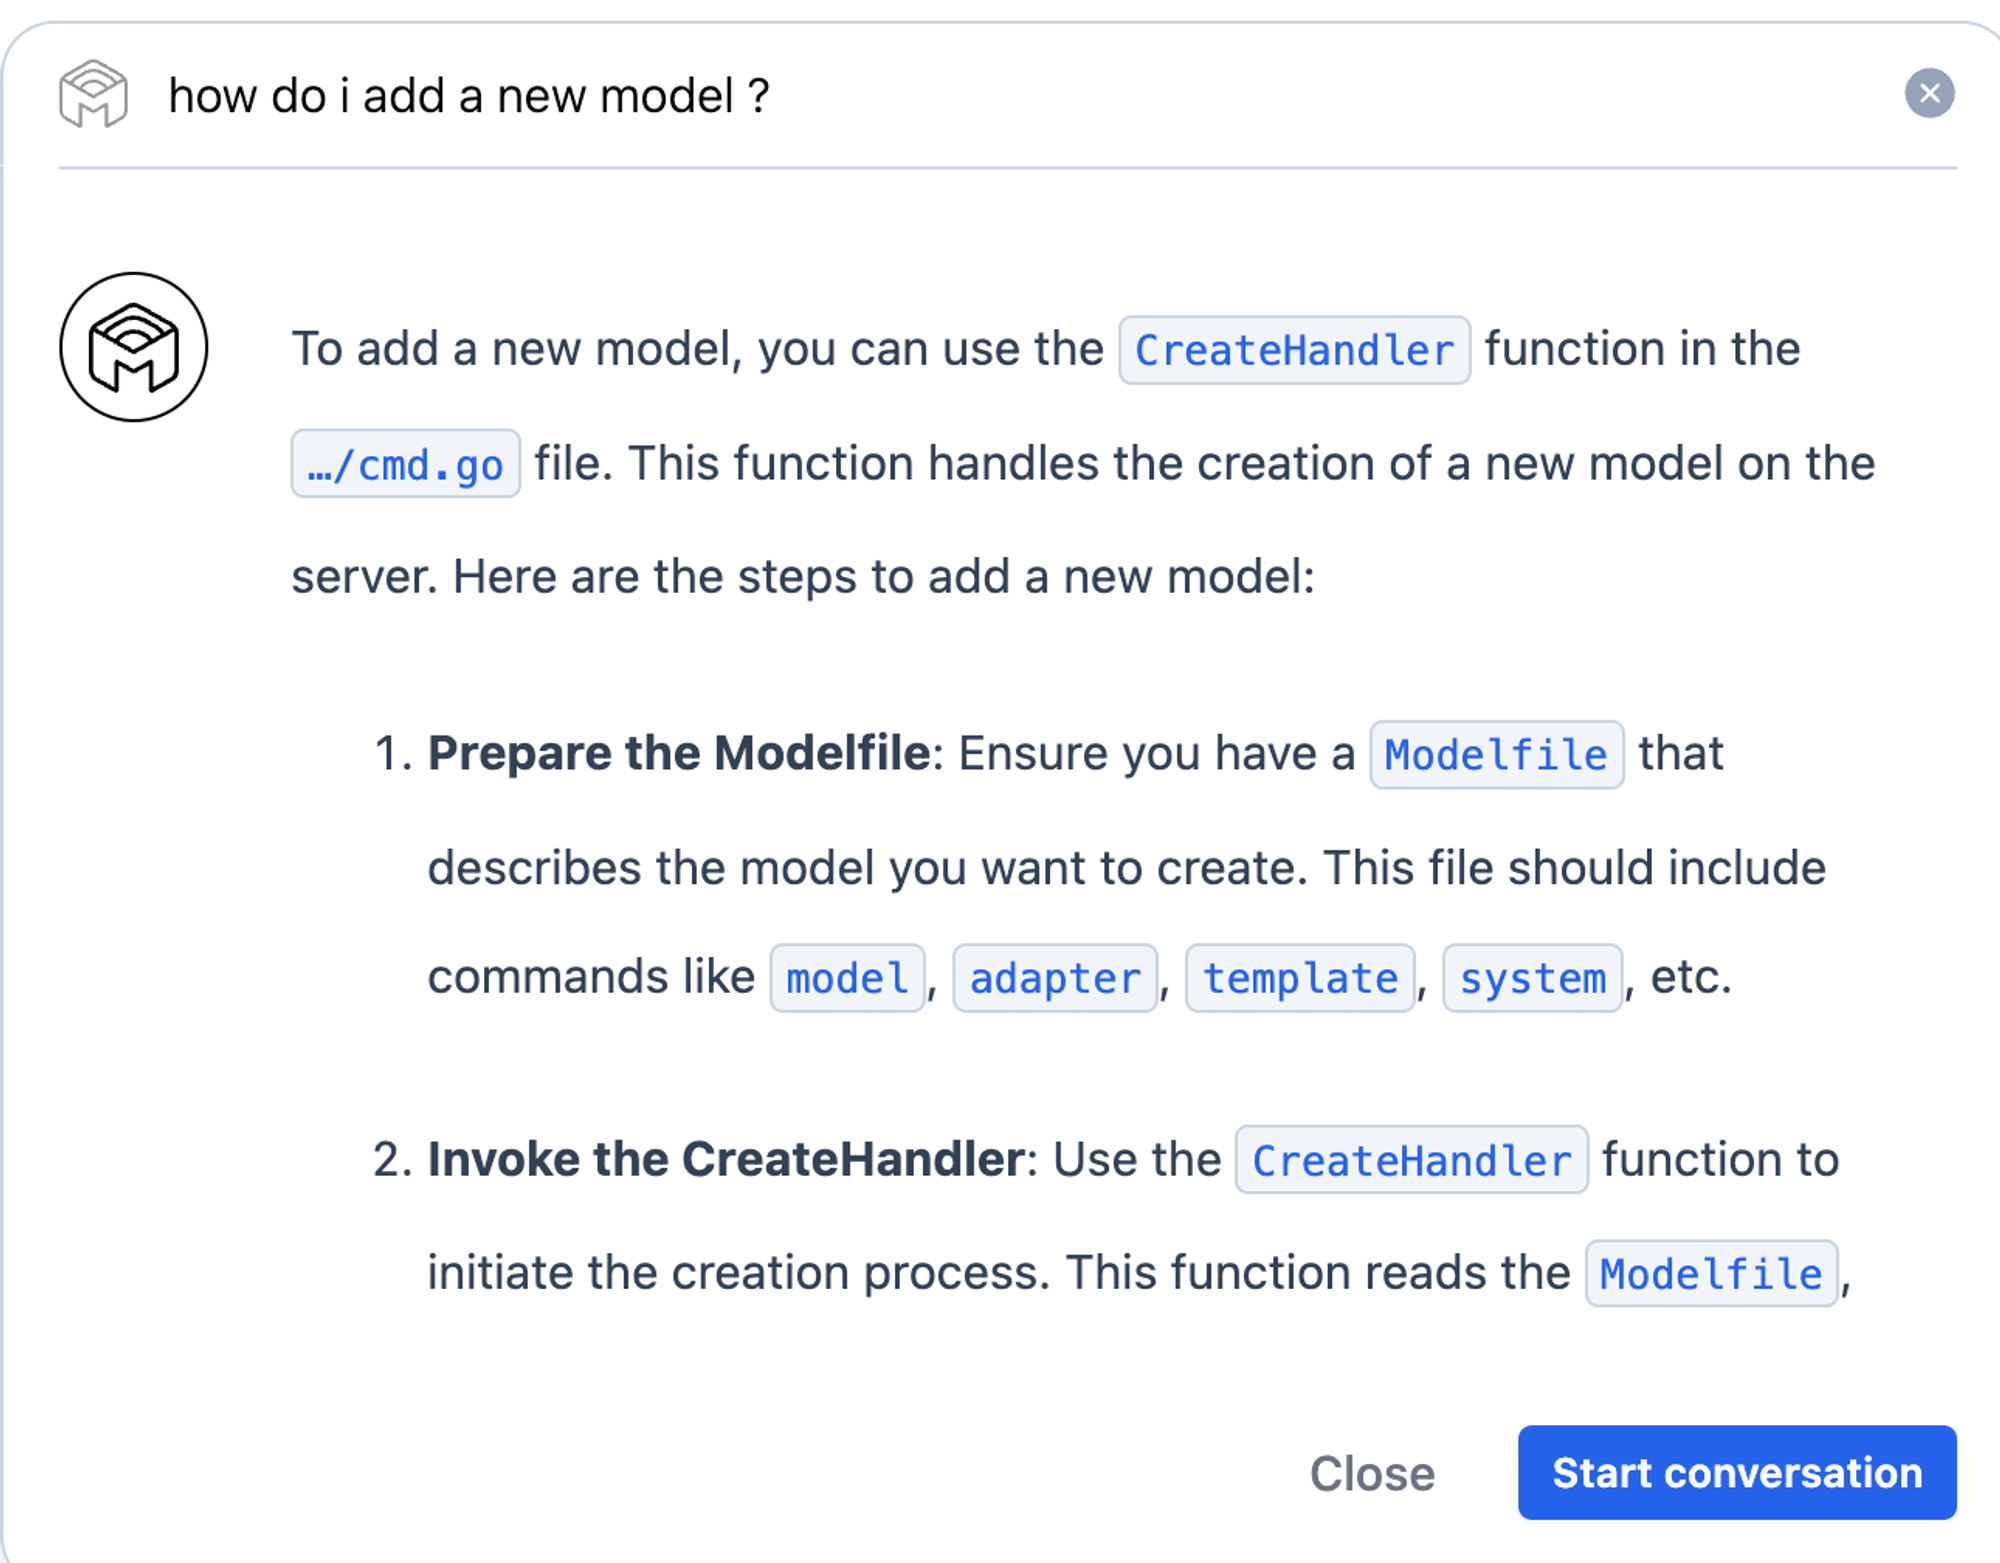
Task: Click the "Here are the steps" sentence
Action: tap(883, 577)
